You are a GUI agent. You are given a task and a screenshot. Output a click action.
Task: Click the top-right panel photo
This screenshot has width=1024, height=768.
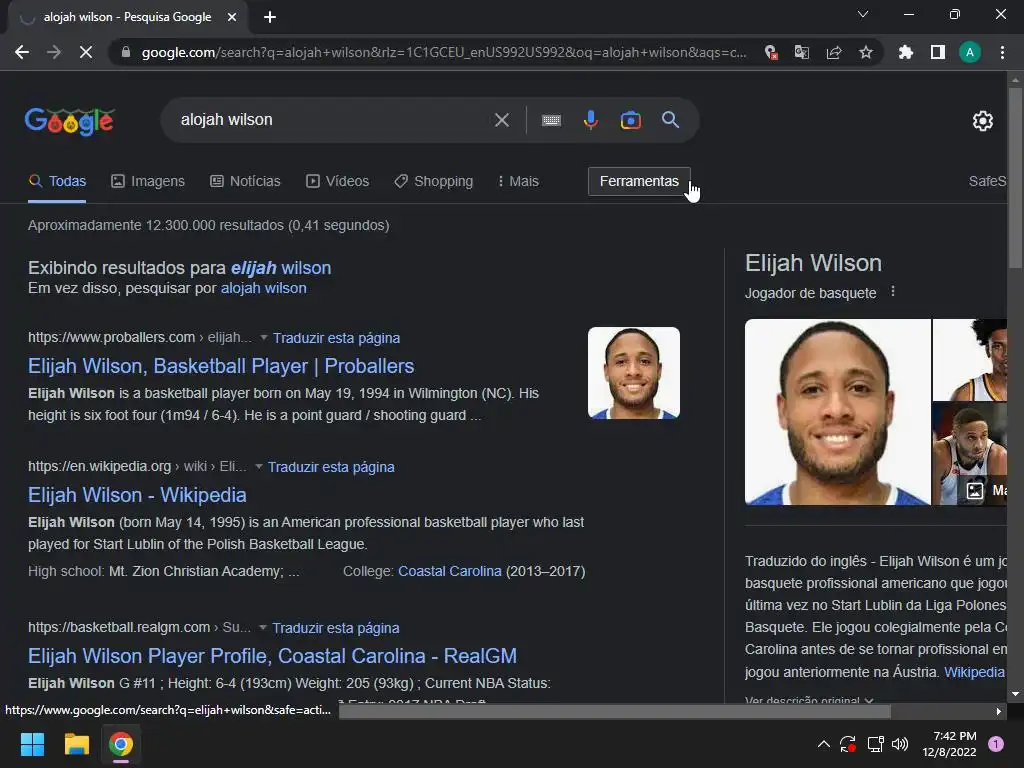pyautogui.click(x=970, y=360)
